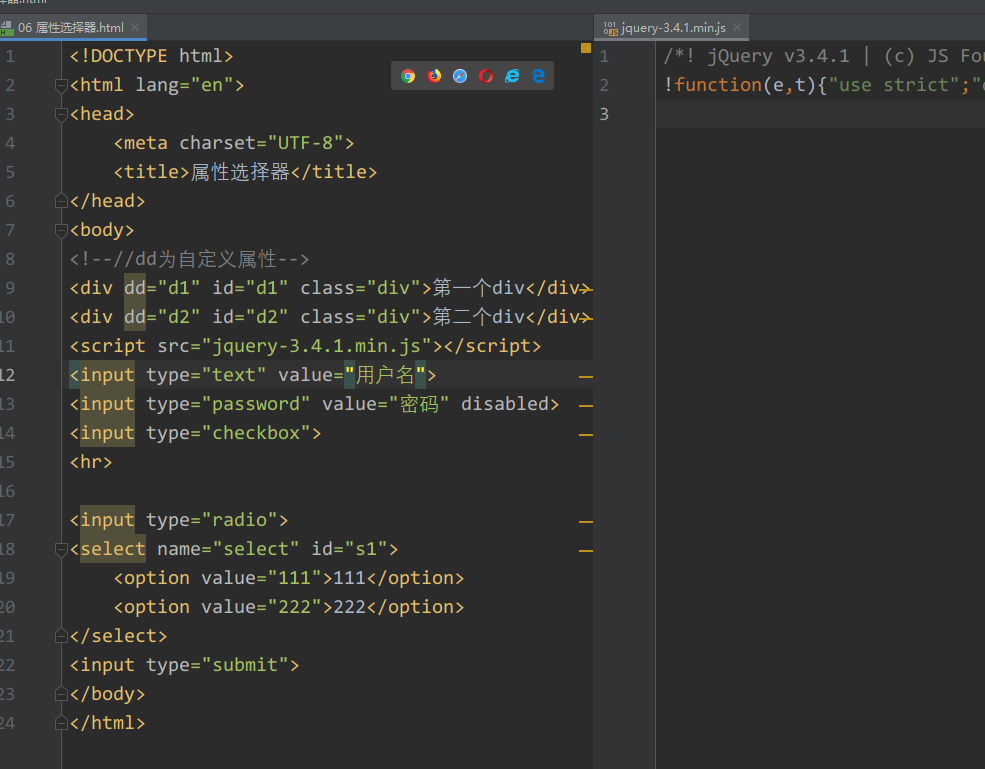Preview the file in Safari
The image size is (985, 769).
pos(459,75)
